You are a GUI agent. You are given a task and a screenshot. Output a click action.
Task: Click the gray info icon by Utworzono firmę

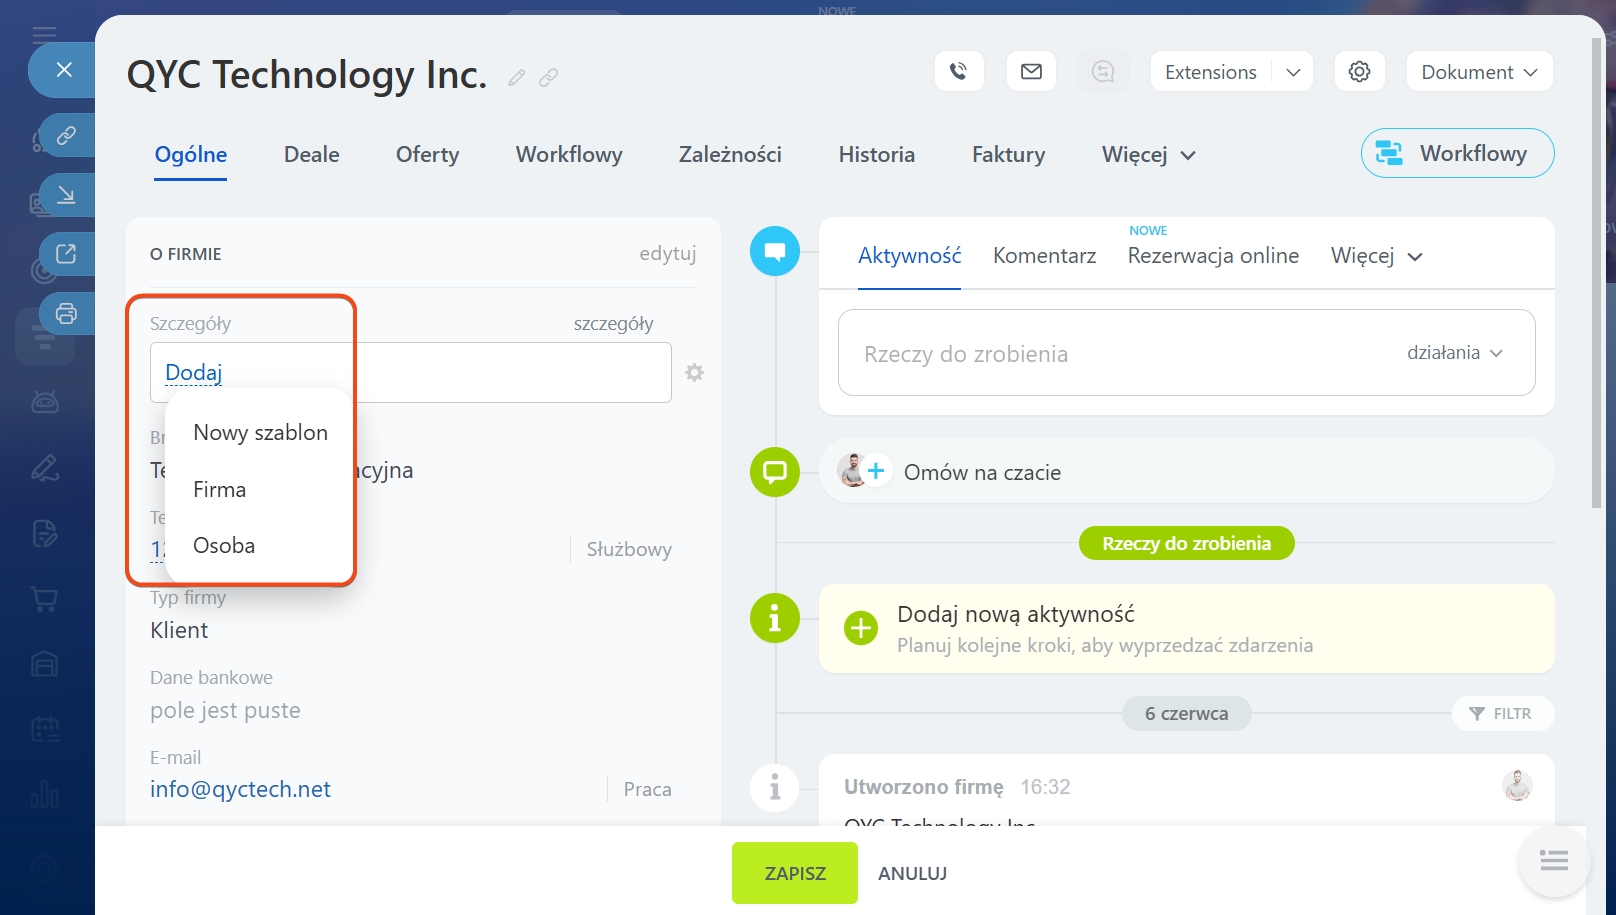click(775, 789)
